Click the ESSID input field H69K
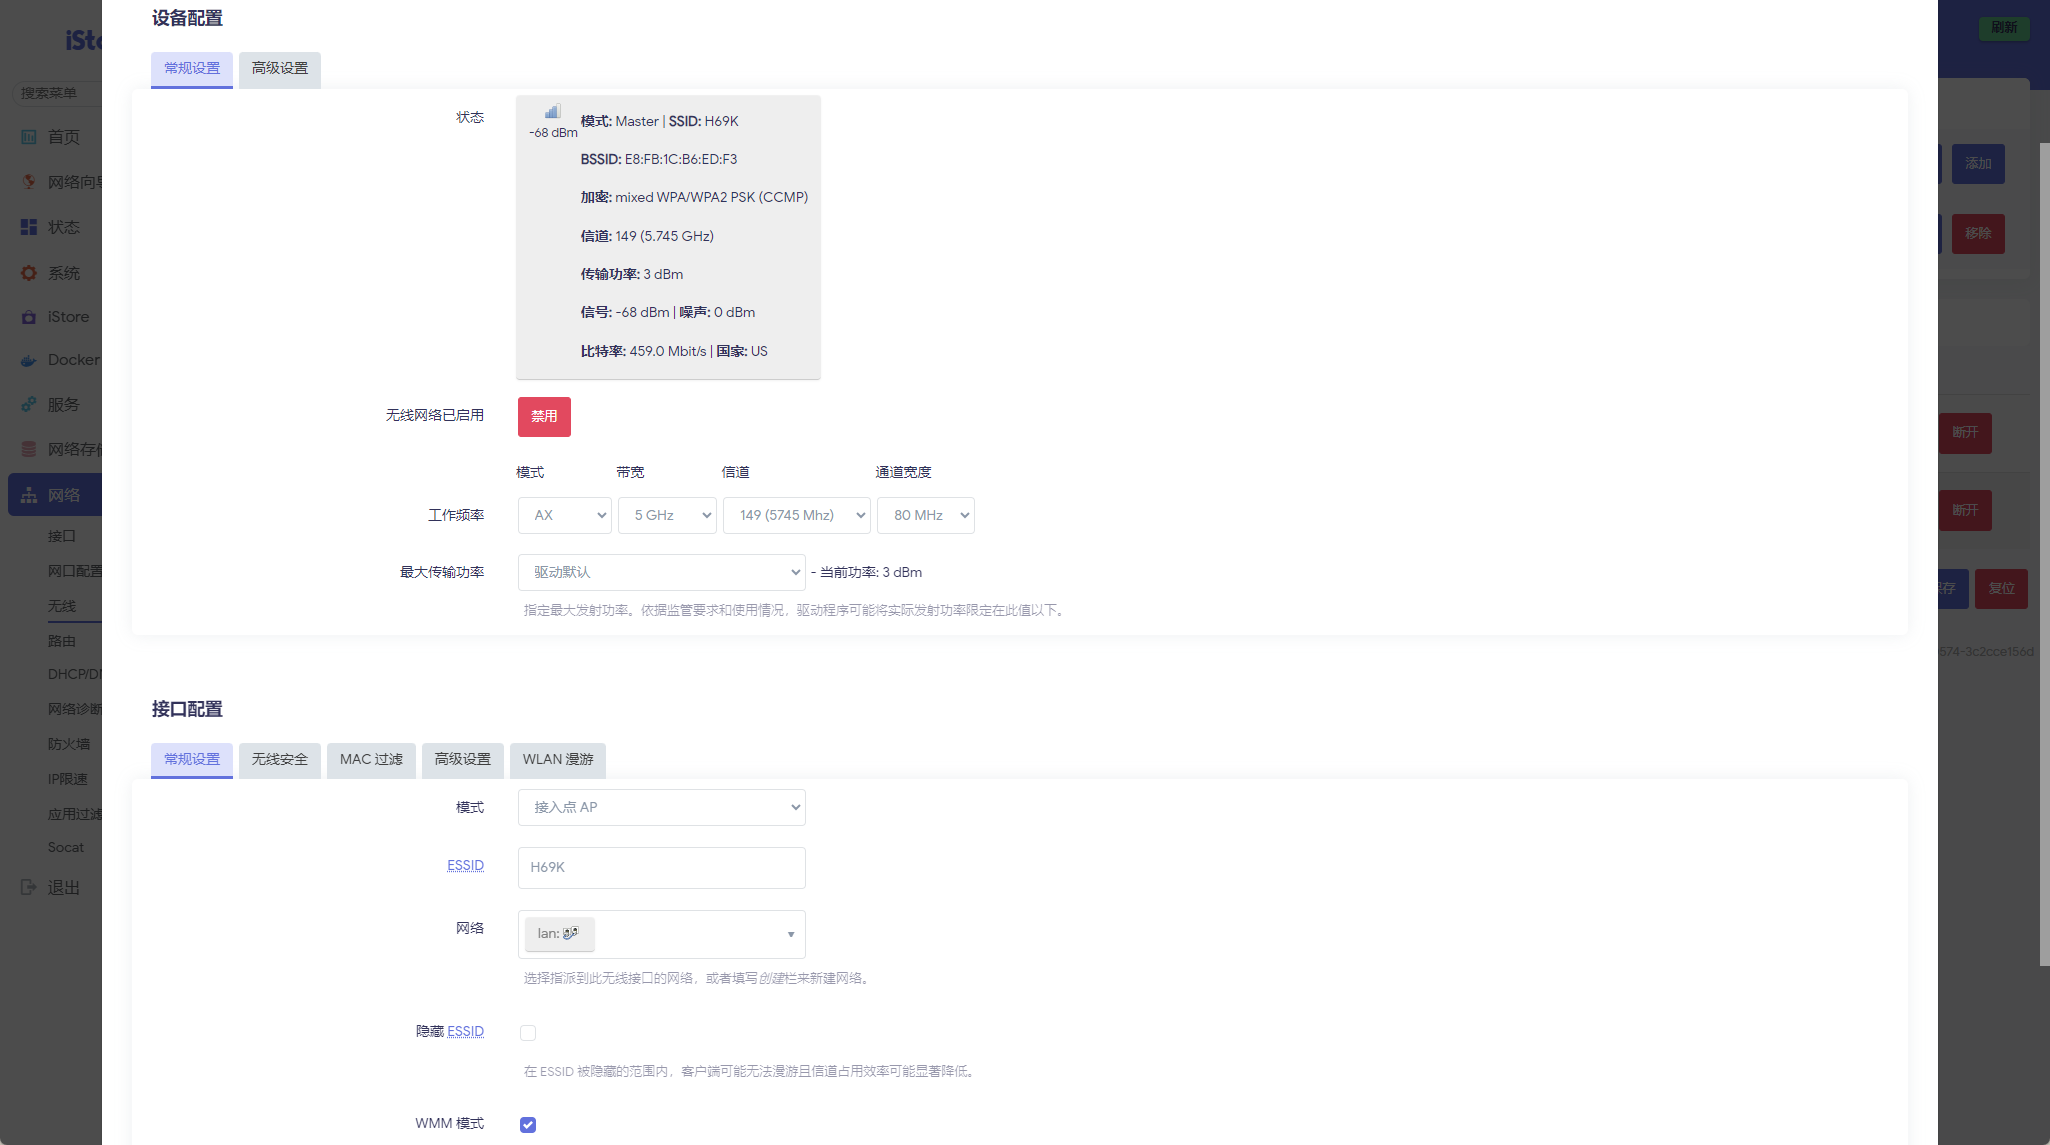This screenshot has height=1145, width=2050. point(662,868)
